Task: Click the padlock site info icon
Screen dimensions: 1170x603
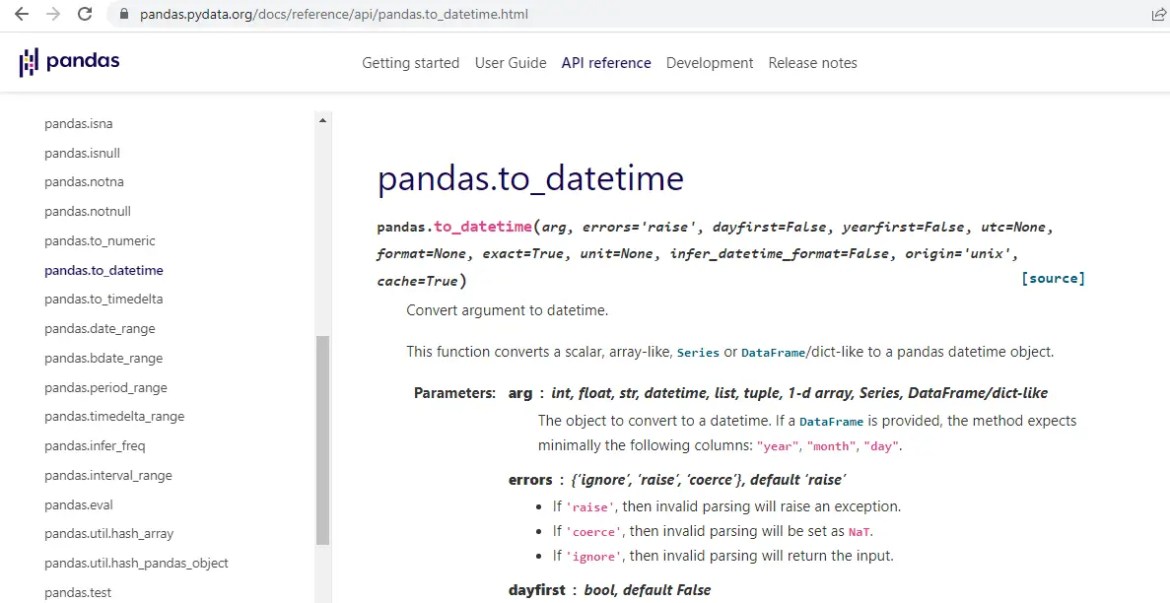Action: (124, 14)
